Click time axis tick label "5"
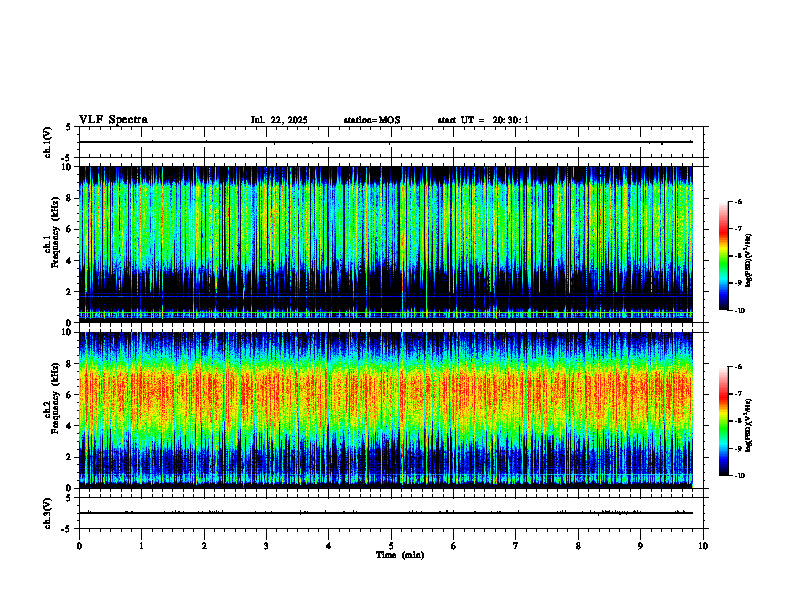The width and height of the screenshot is (792, 612). click(x=391, y=546)
